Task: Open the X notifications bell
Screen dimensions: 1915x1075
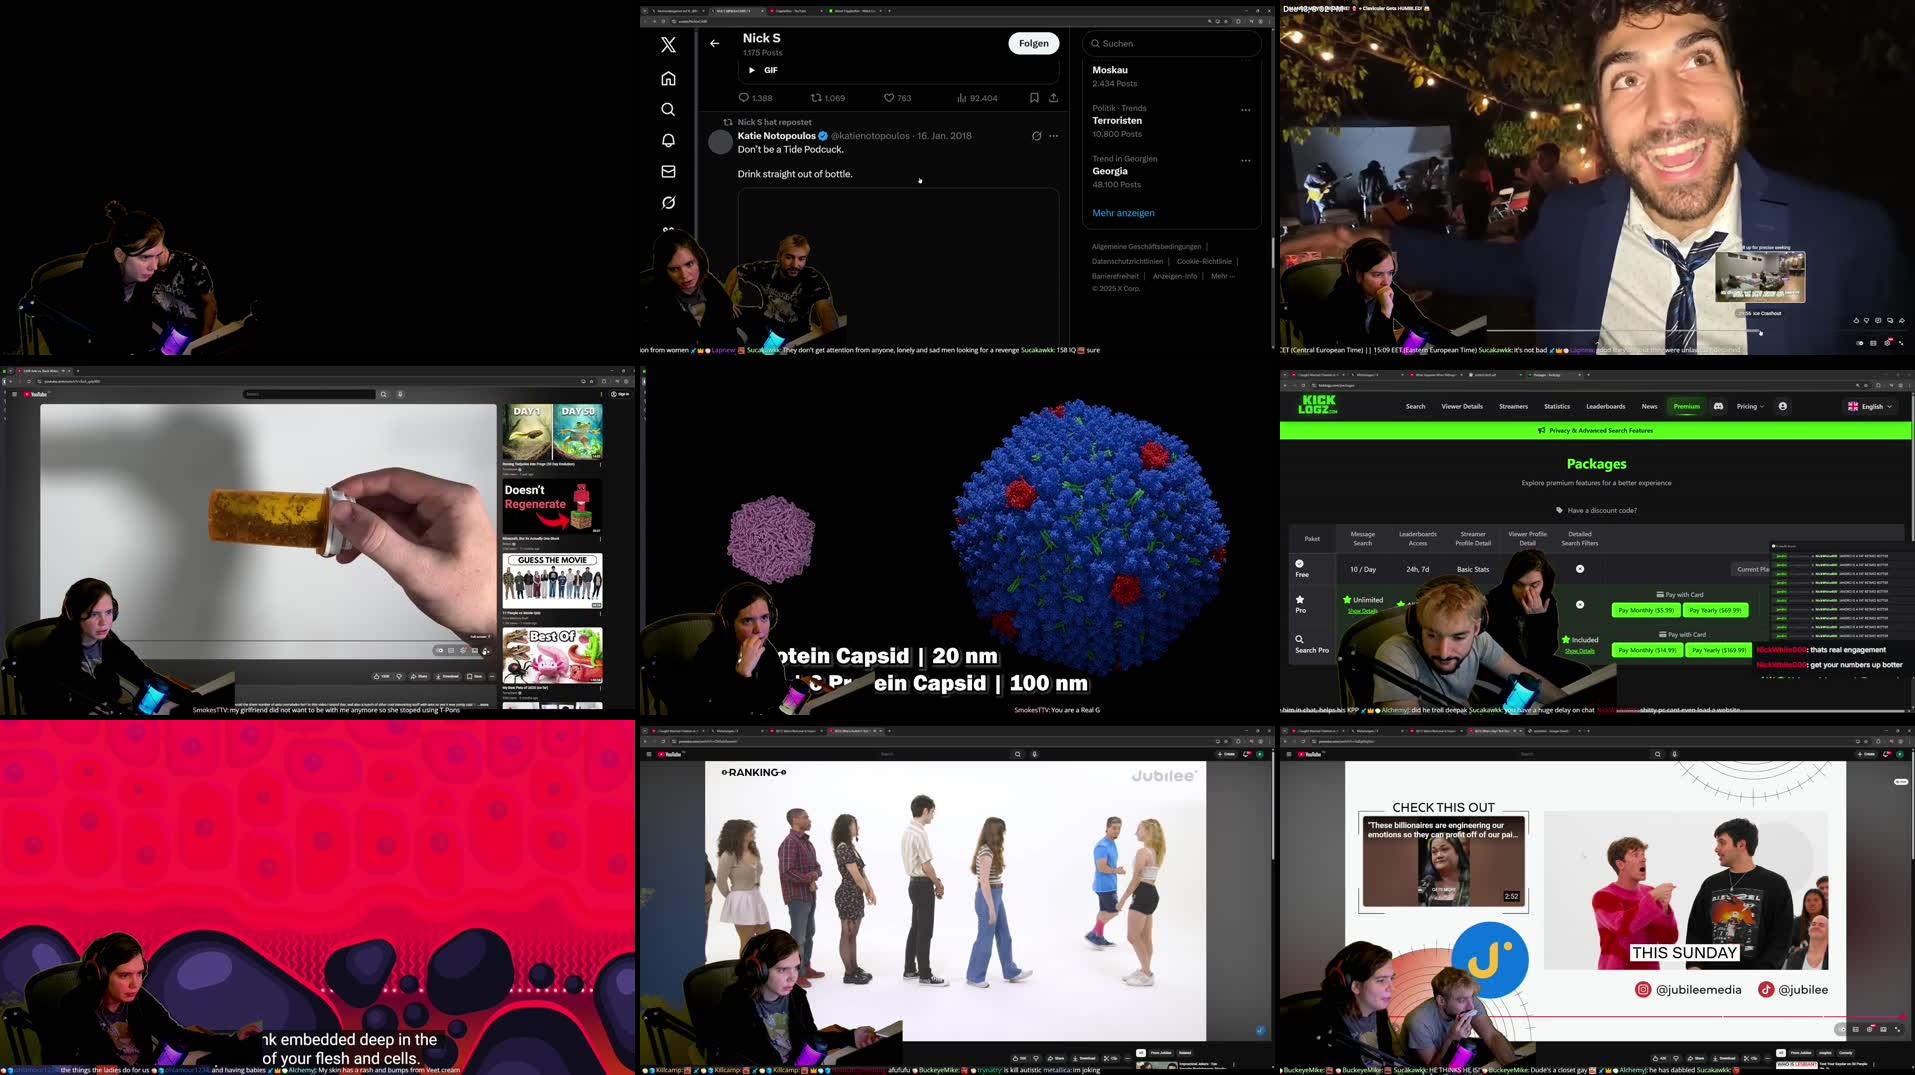Action: [x=668, y=141]
